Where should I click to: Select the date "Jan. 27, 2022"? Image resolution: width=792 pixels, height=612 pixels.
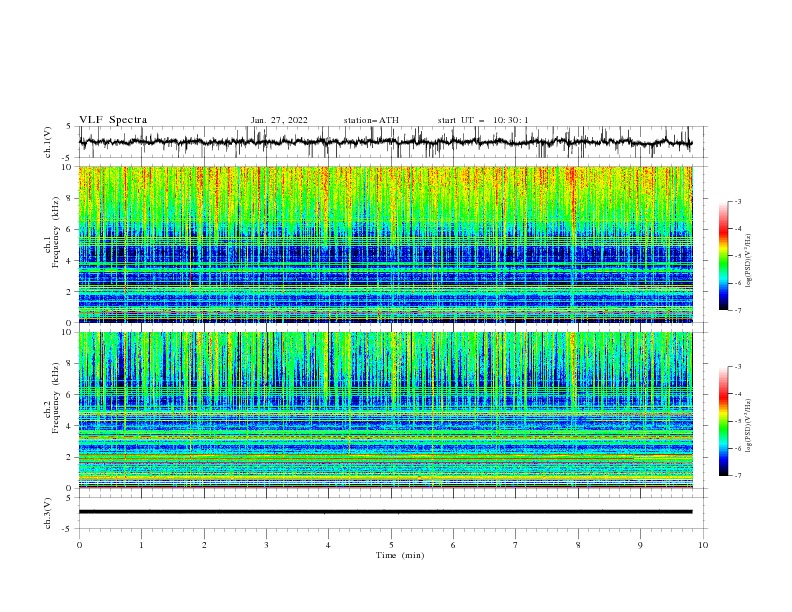point(279,120)
